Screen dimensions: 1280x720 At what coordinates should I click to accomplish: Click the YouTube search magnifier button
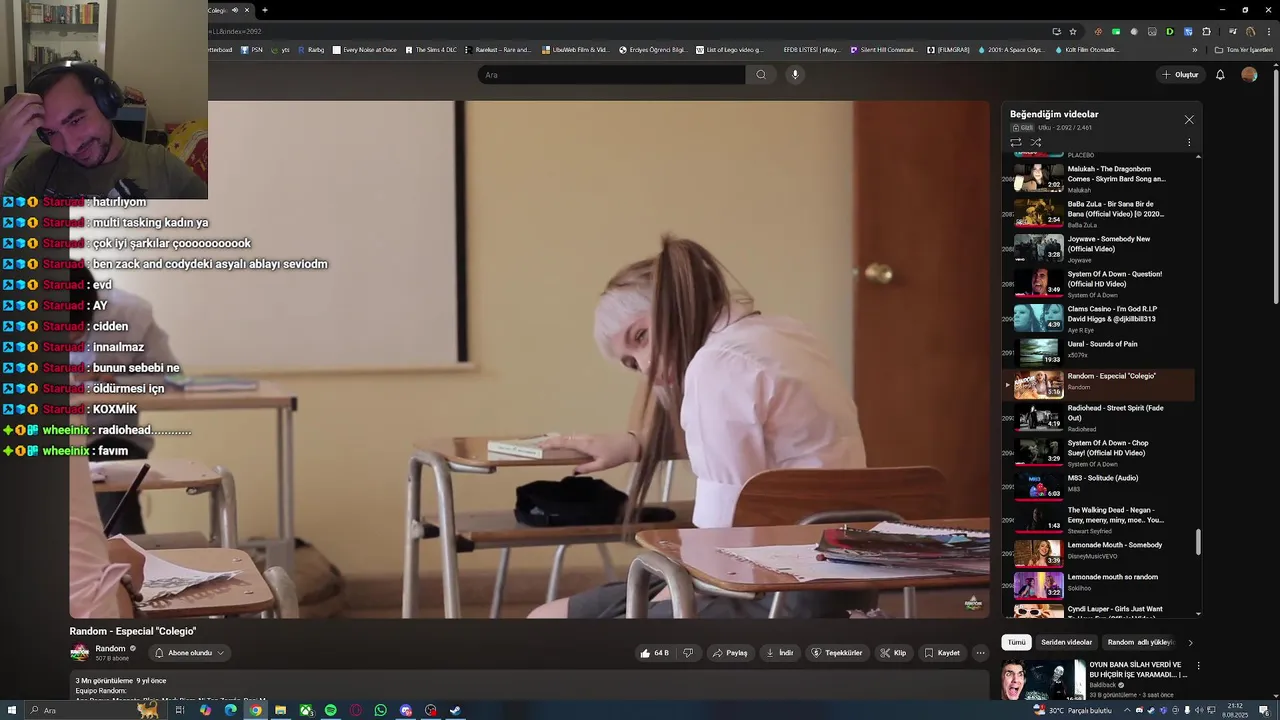pyautogui.click(x=761, y=74)
